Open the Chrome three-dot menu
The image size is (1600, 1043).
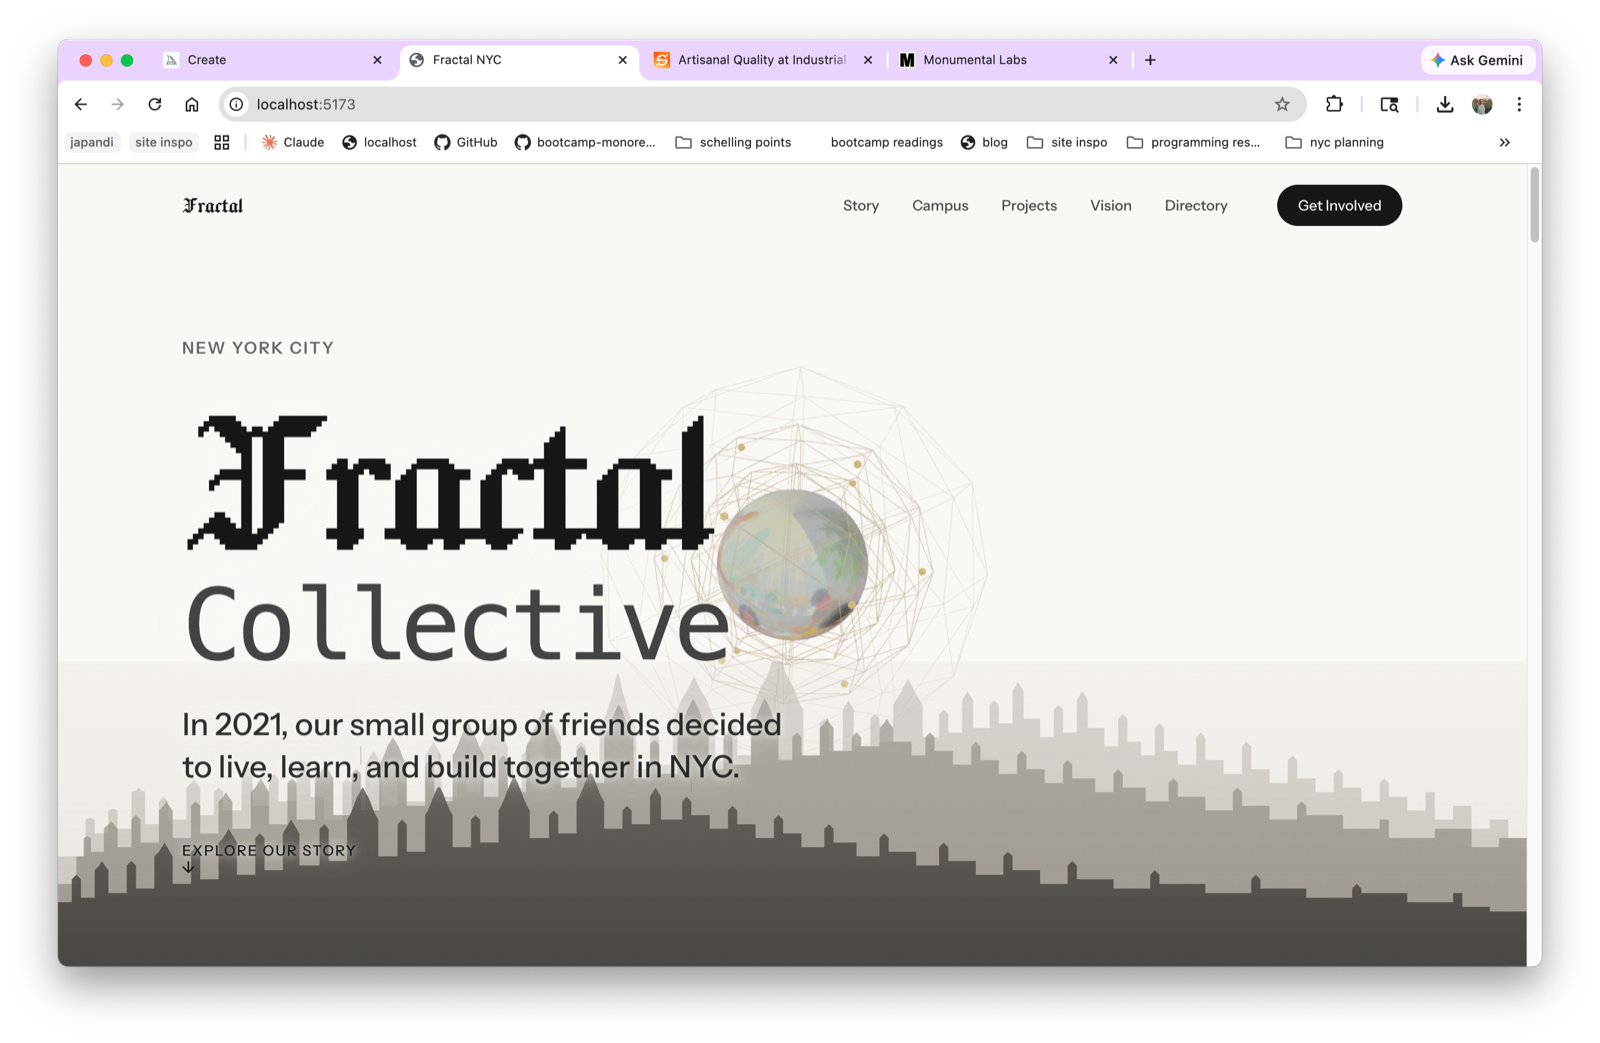1520,104
